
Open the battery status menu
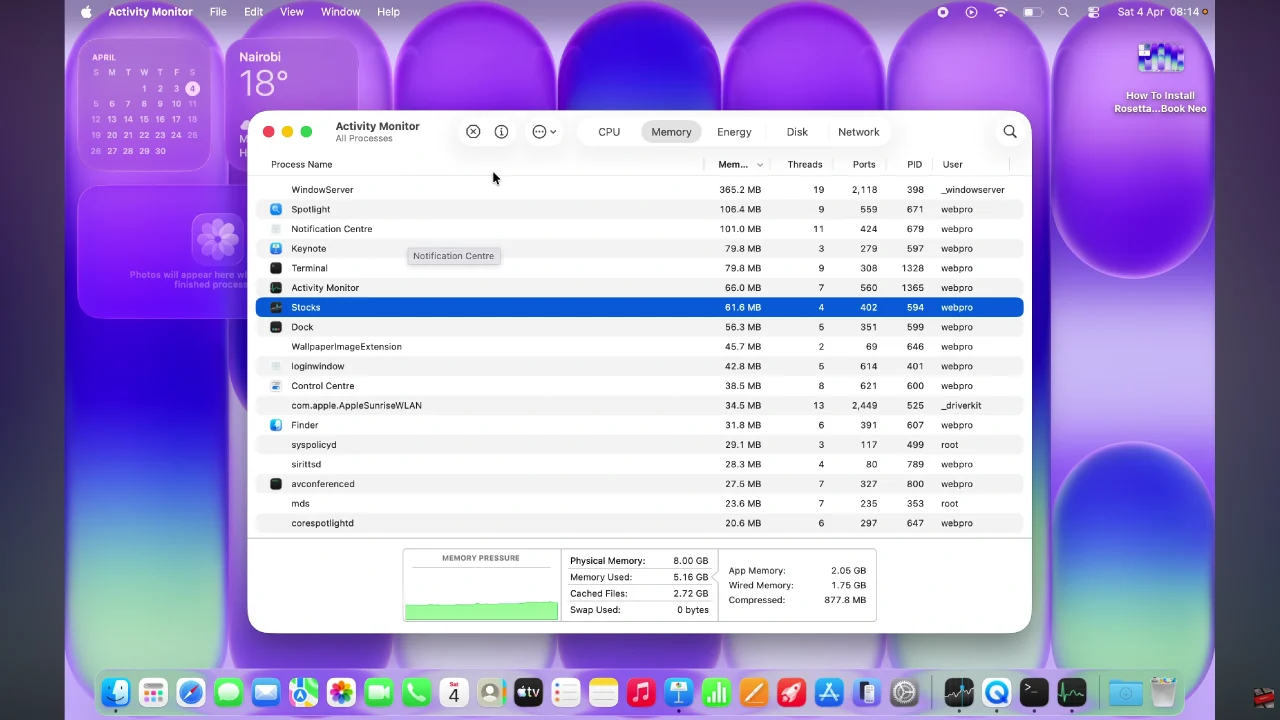(x=1032, y=12)
